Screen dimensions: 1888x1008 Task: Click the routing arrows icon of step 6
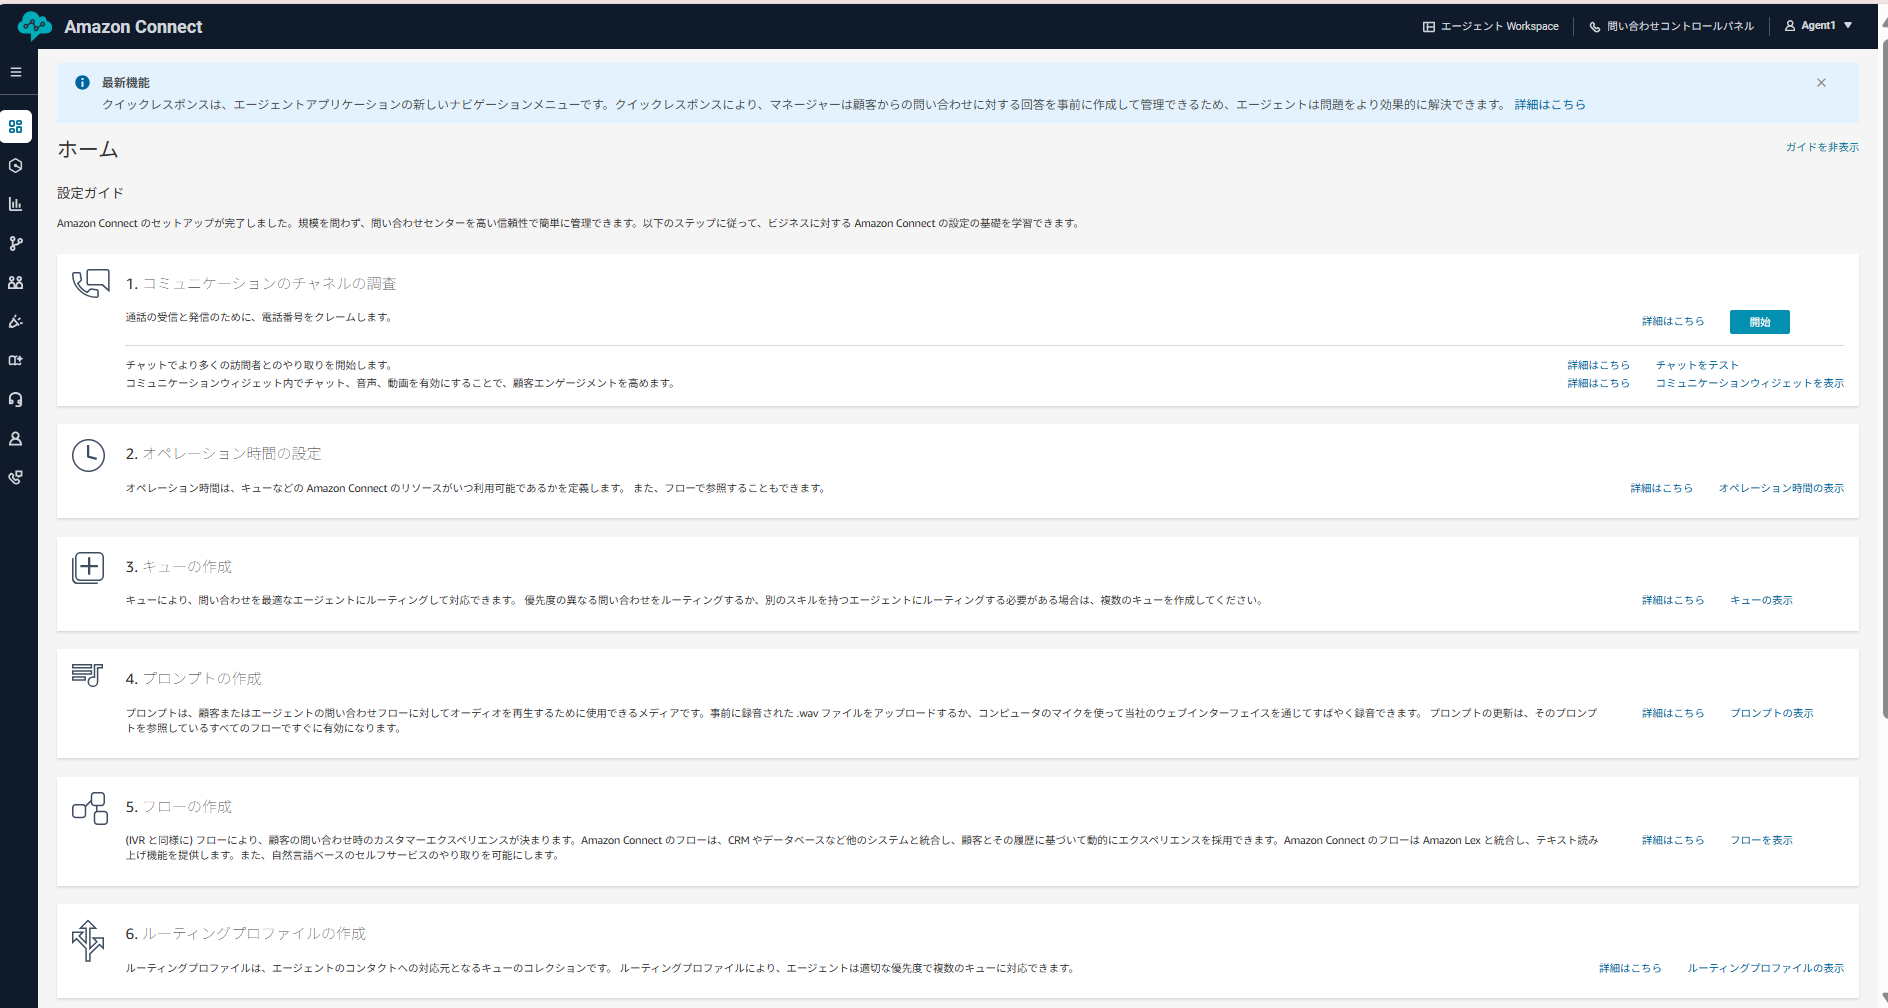point(88,940)
